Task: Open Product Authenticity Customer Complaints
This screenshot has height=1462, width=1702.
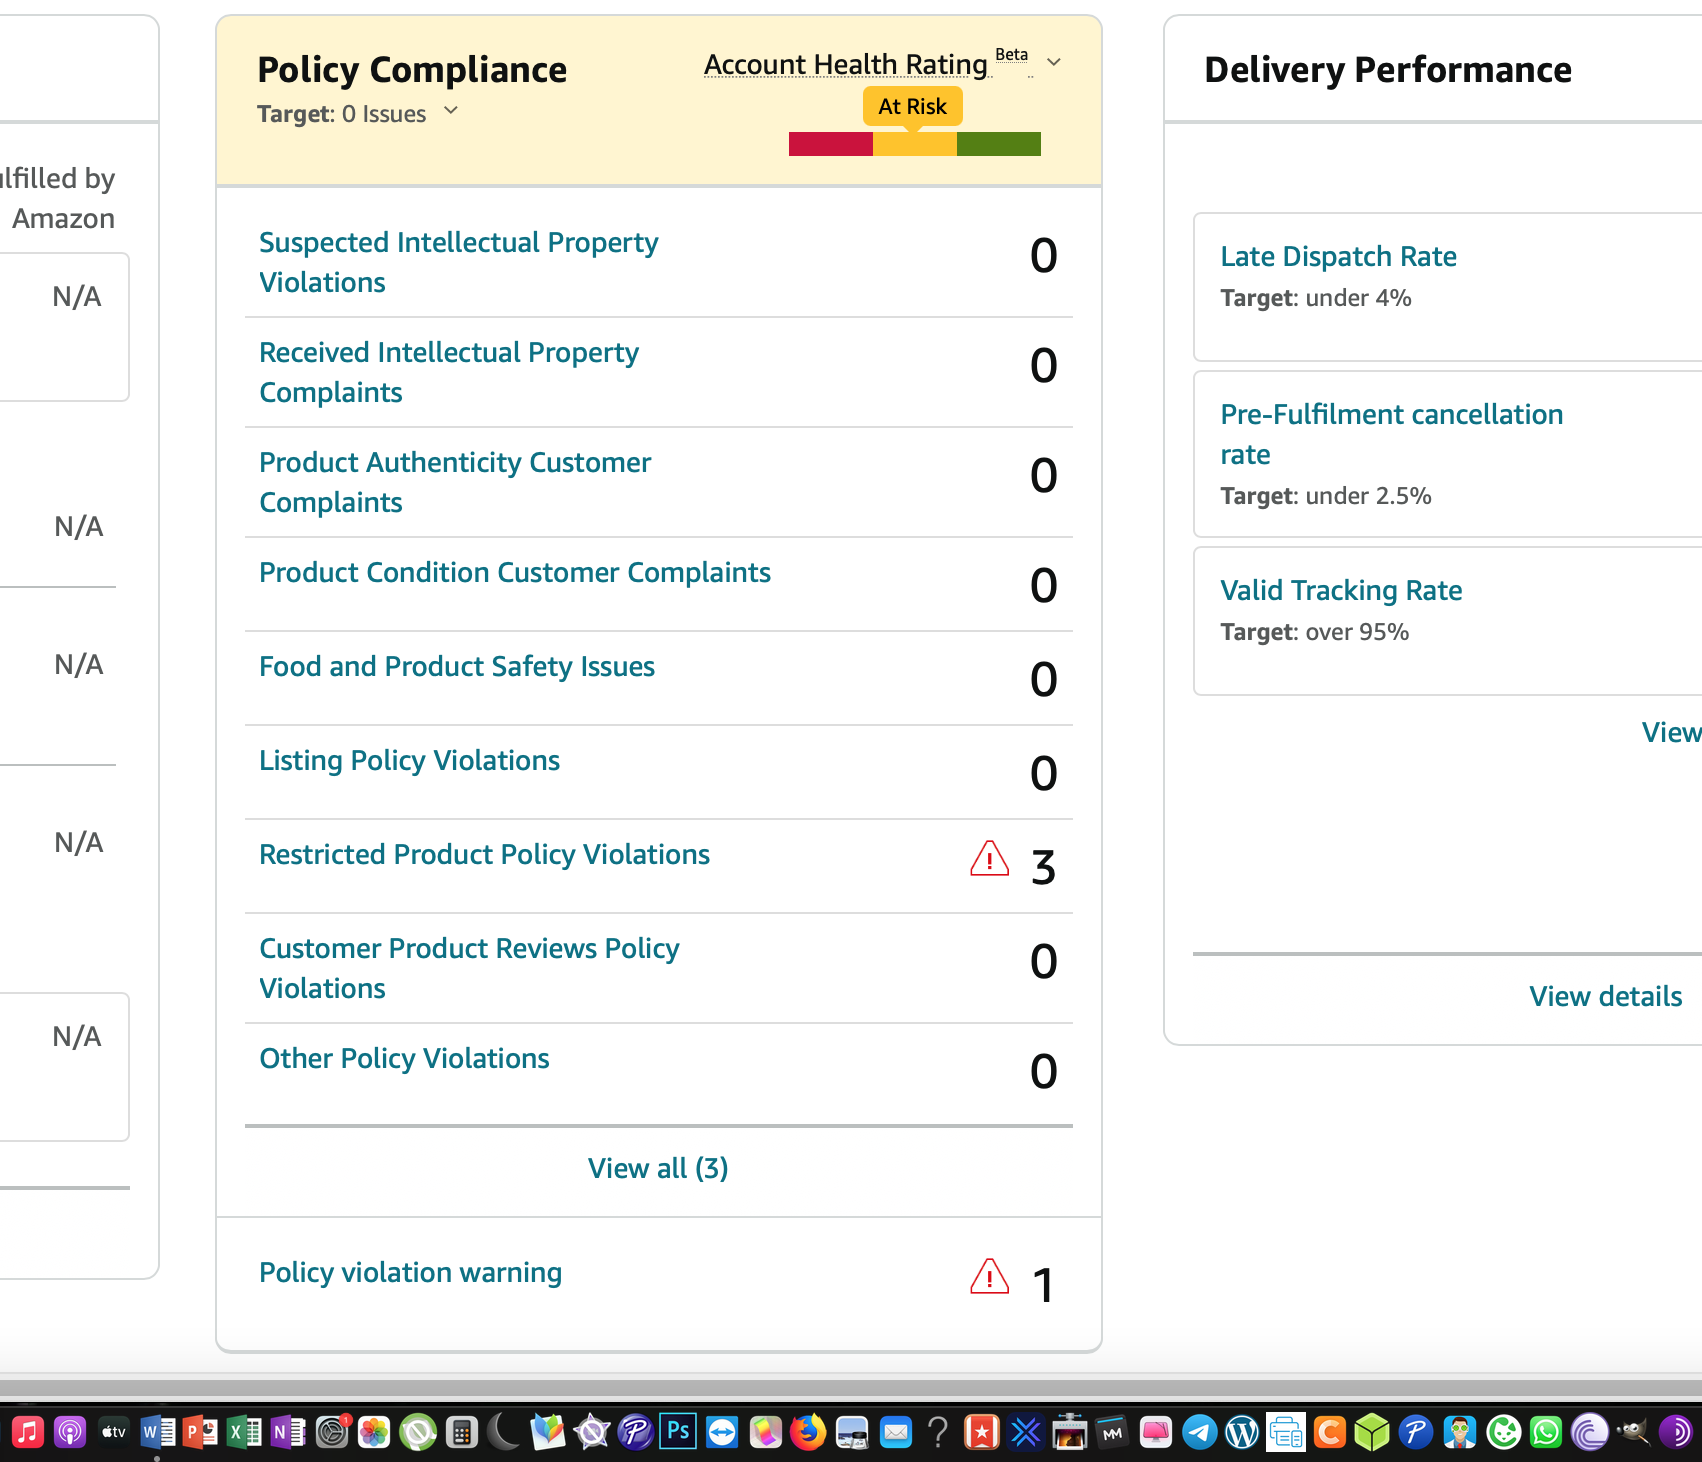Action: point(455,482)
